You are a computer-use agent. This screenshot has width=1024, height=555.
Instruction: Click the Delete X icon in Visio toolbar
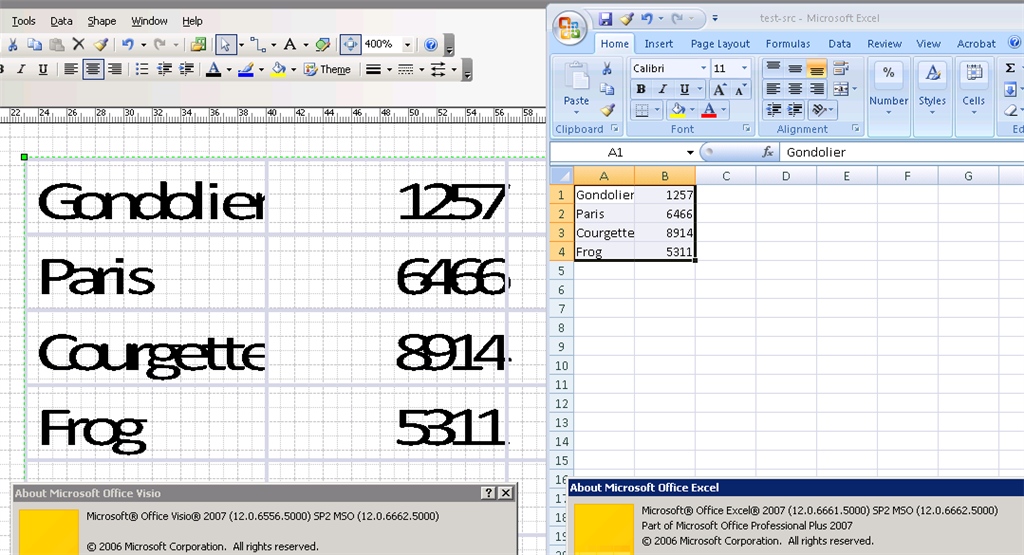point(78,44)
